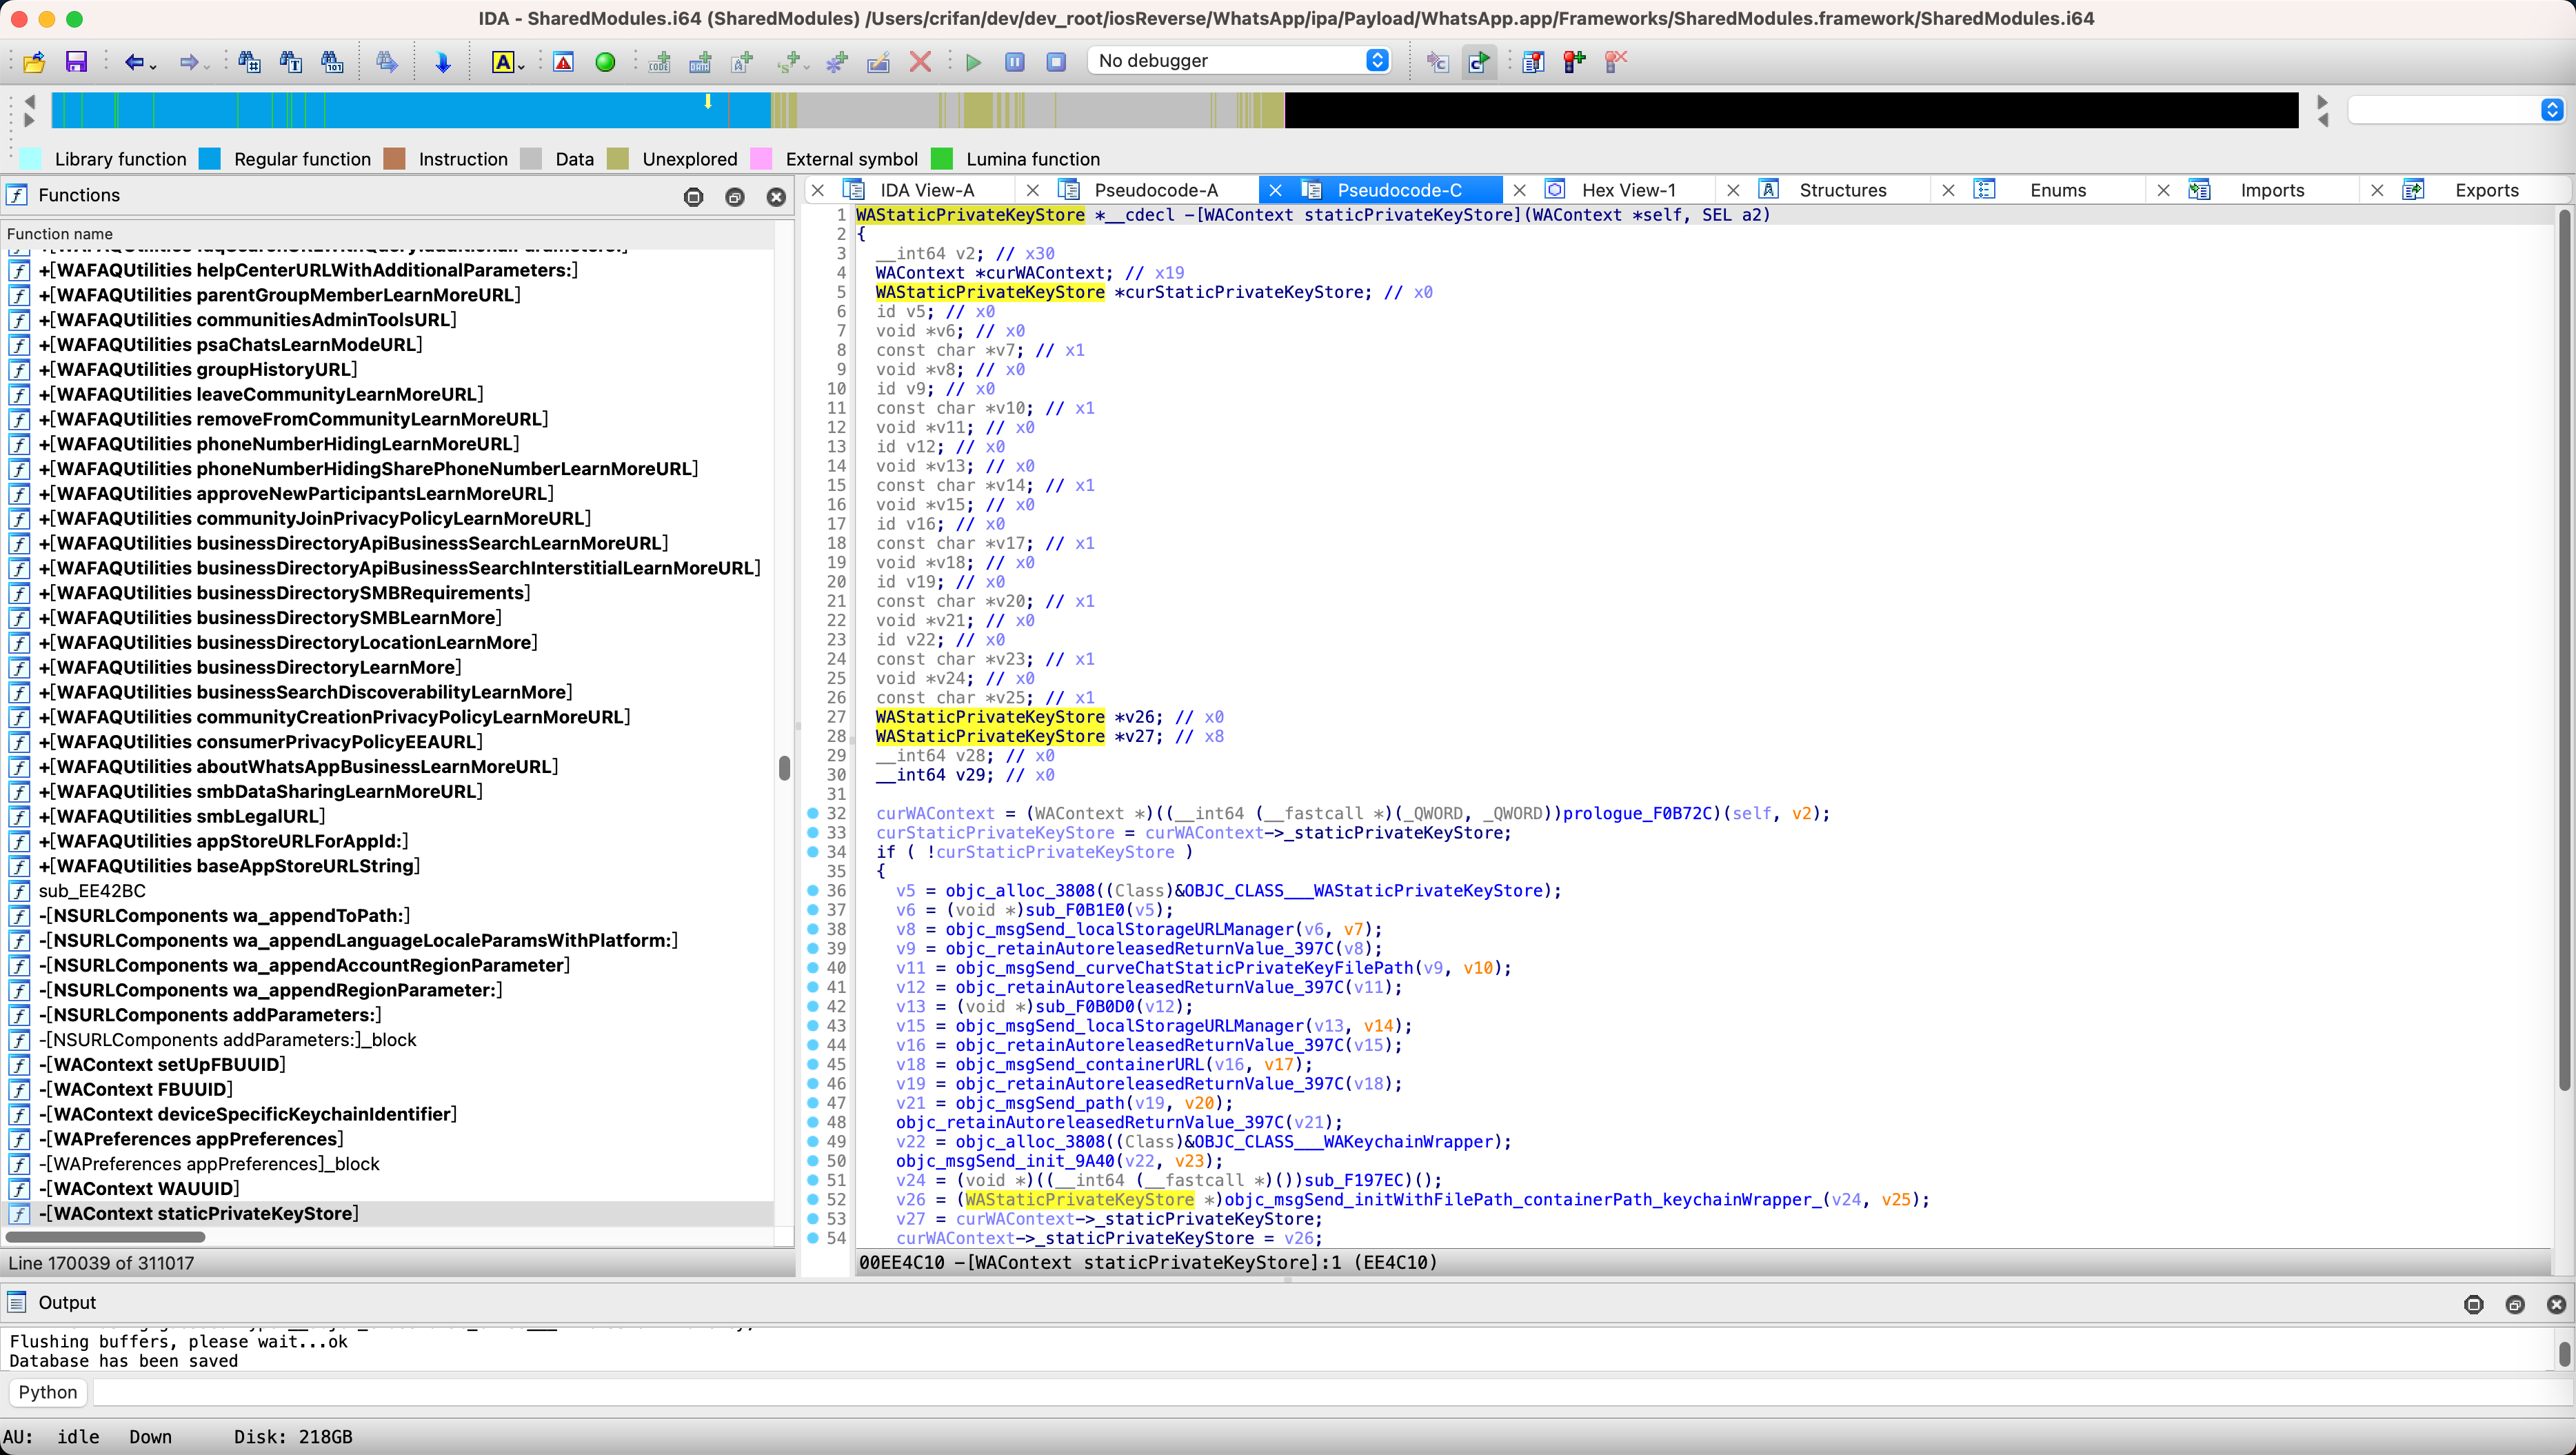Click the add breakpoint traffic light icon
The height and width of the screenshot is (1455, 2576).
(1574, 62)
